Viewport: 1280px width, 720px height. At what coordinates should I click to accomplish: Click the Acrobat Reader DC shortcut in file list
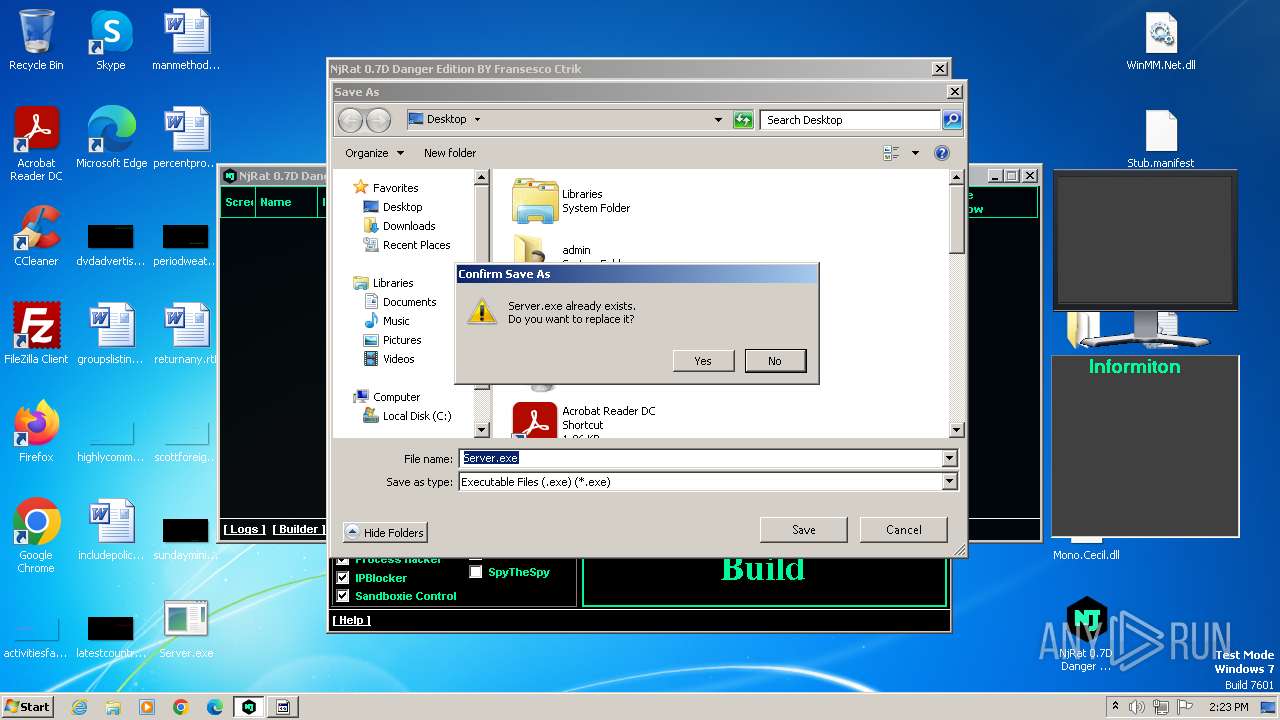[x=585, y=420]
